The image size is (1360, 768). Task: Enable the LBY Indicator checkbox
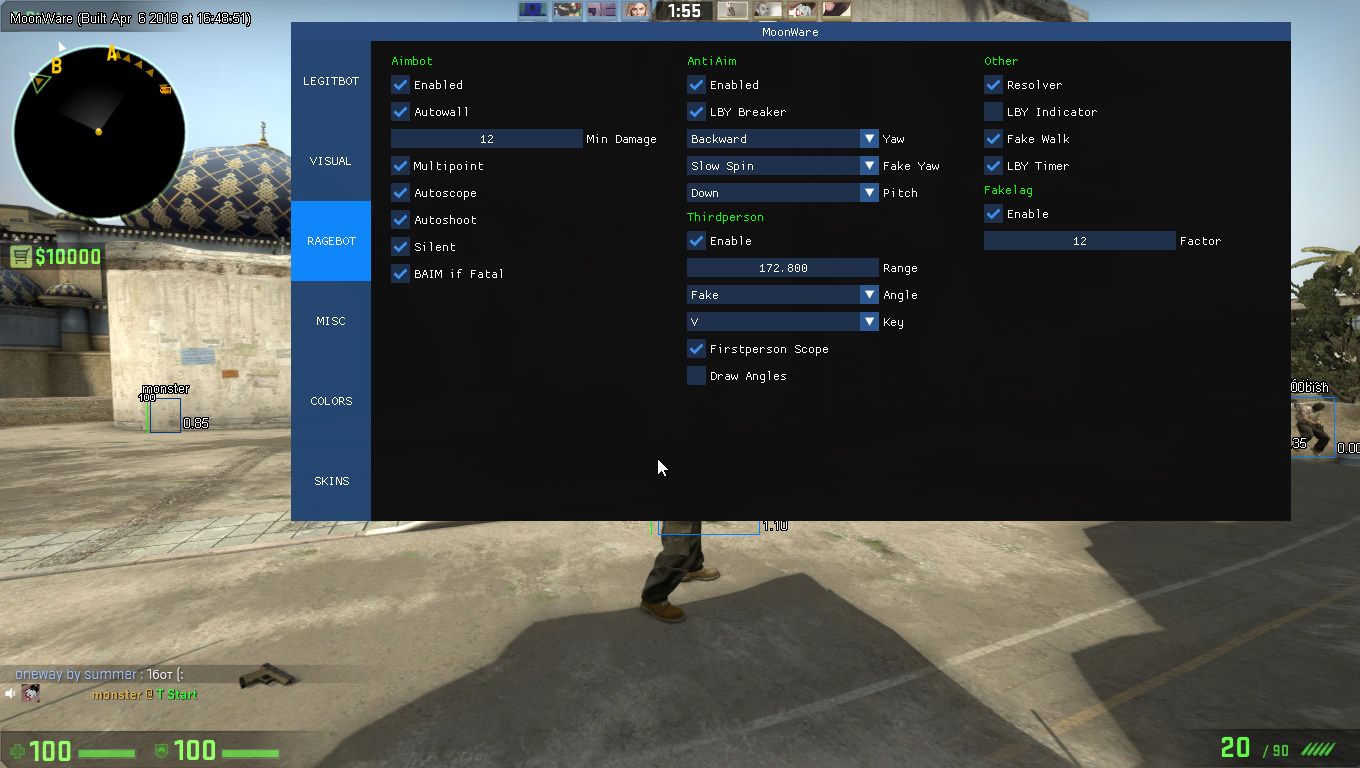coord(993,112)
